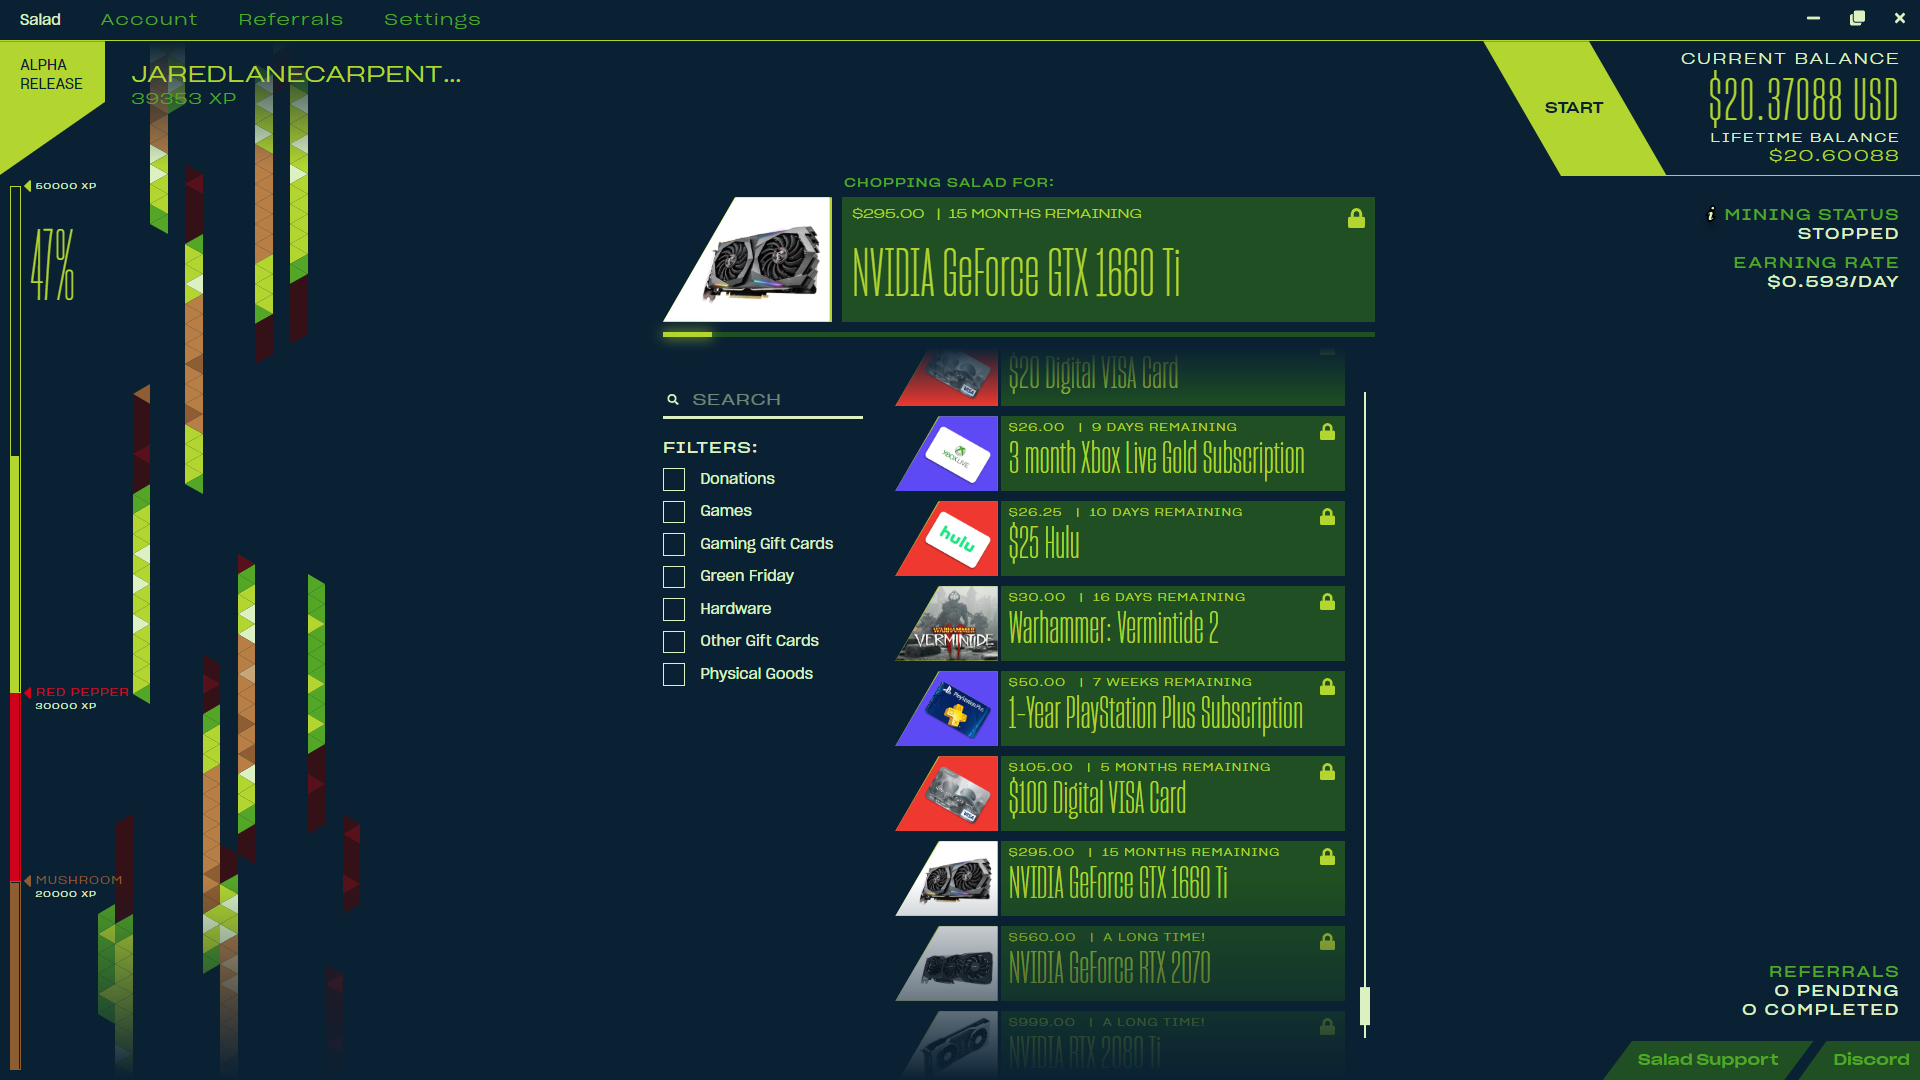Click lock icon on selected GTX 1660 Ti banner
Viewport: 1920px width, 1080px height.
(x=1356, y=218)
